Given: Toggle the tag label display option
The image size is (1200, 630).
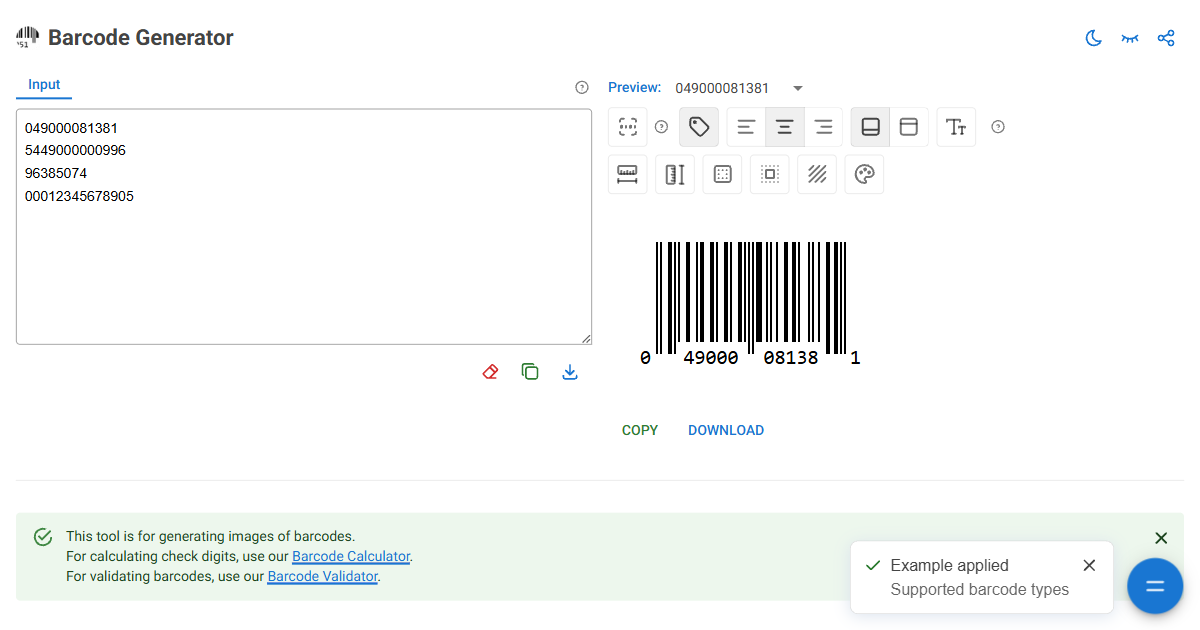Looking at the screenshot, I should point(698,127).
